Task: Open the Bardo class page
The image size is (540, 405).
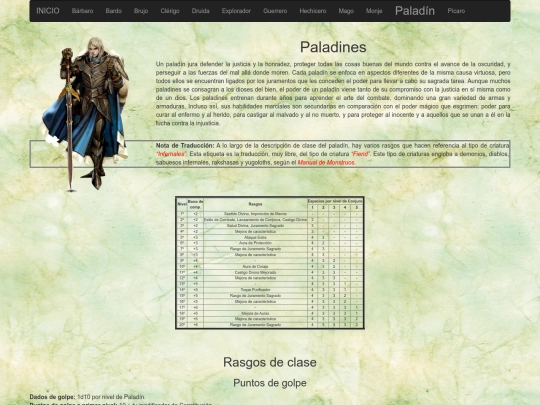Action: coord(114,11)
